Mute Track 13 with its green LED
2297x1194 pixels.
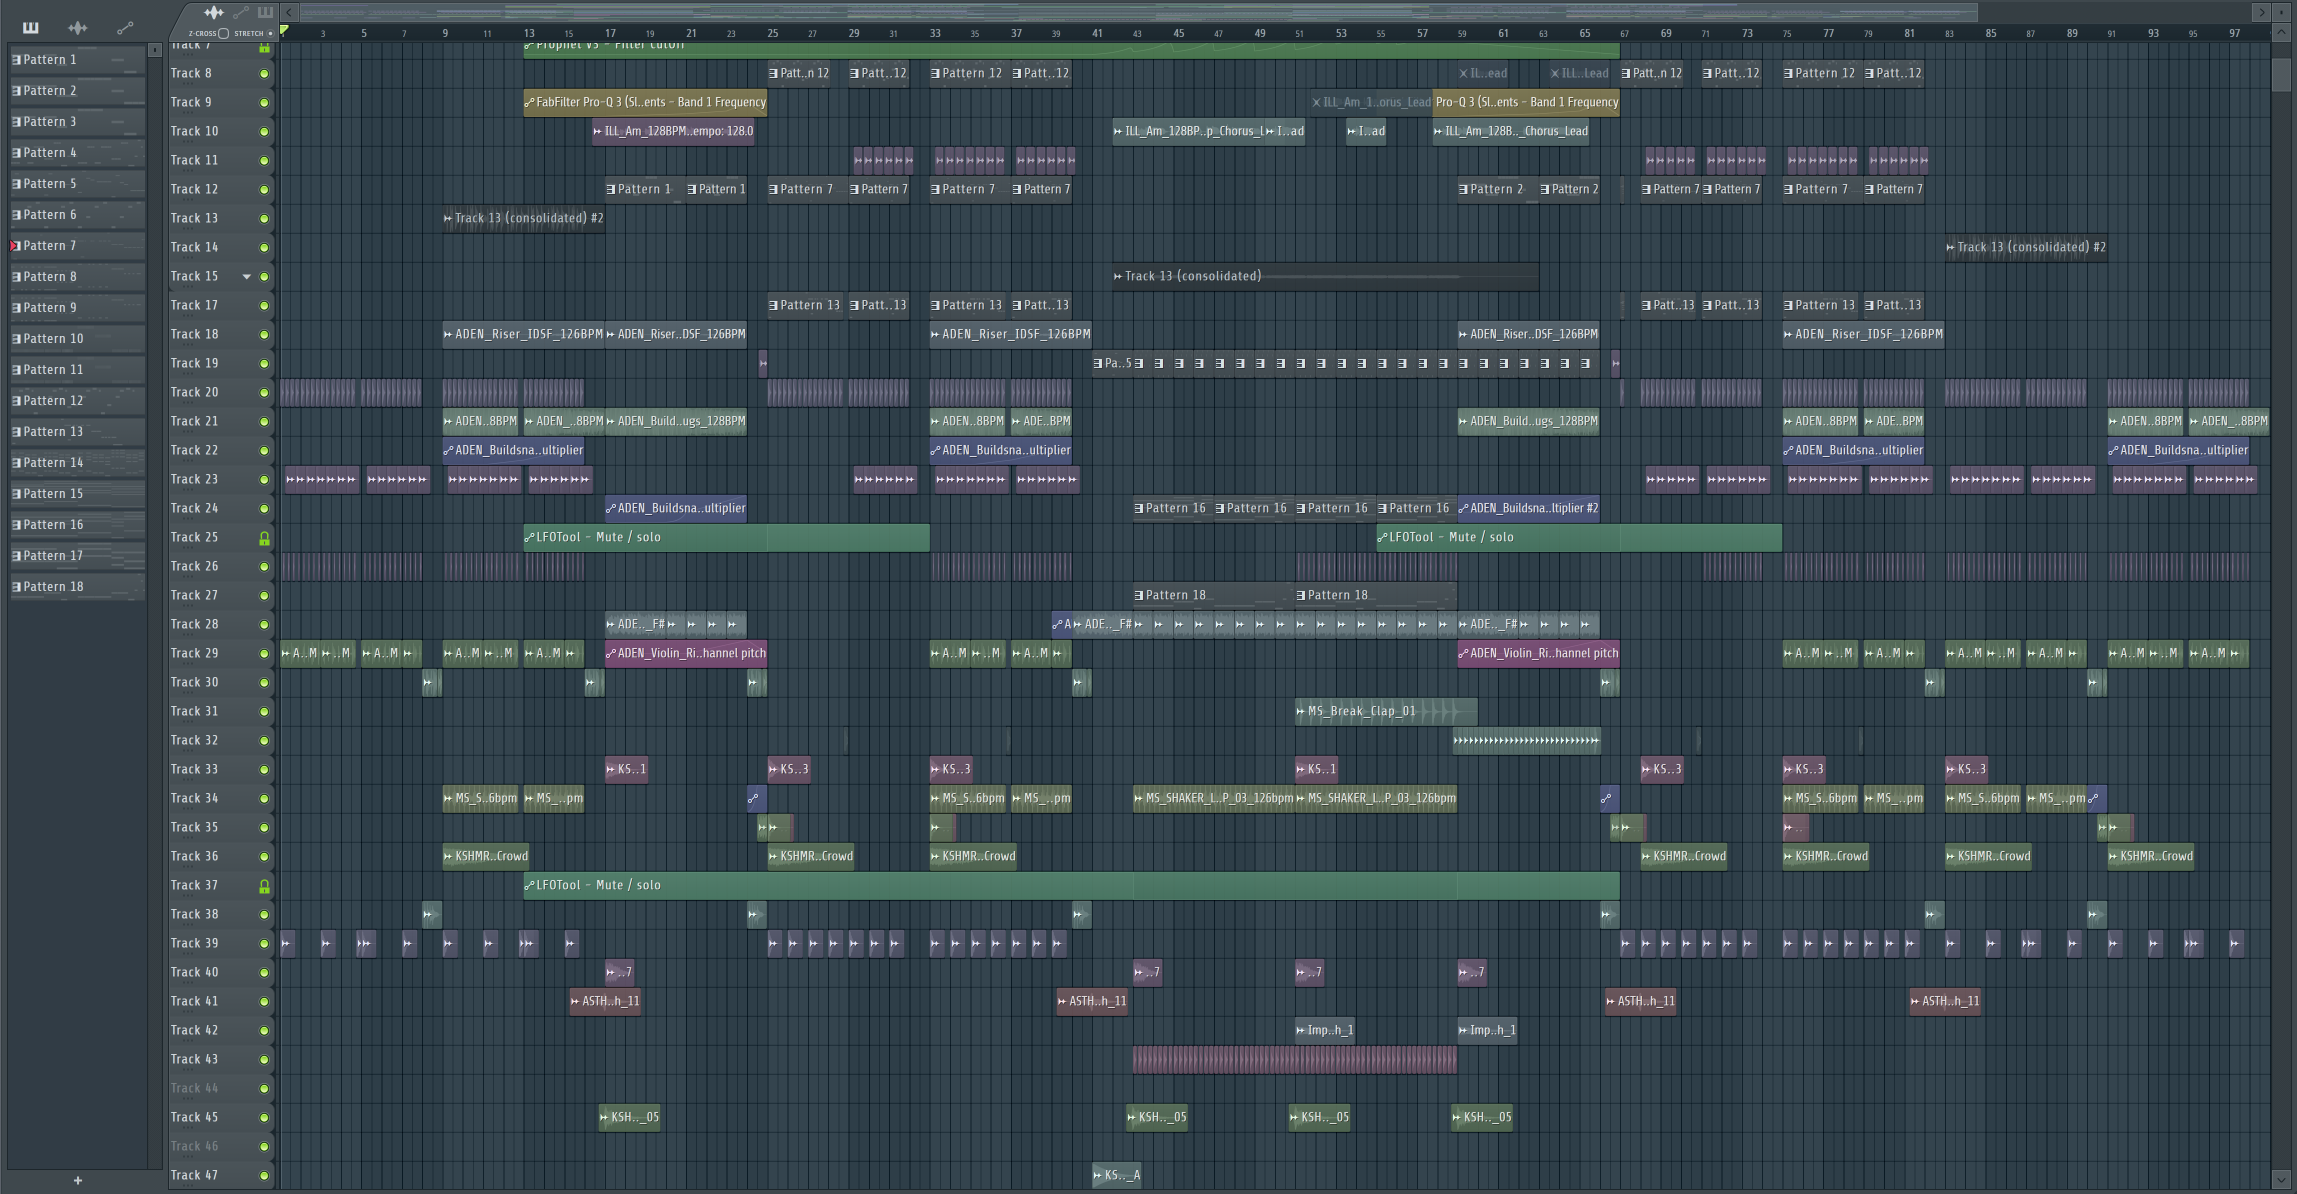(264, 218)
